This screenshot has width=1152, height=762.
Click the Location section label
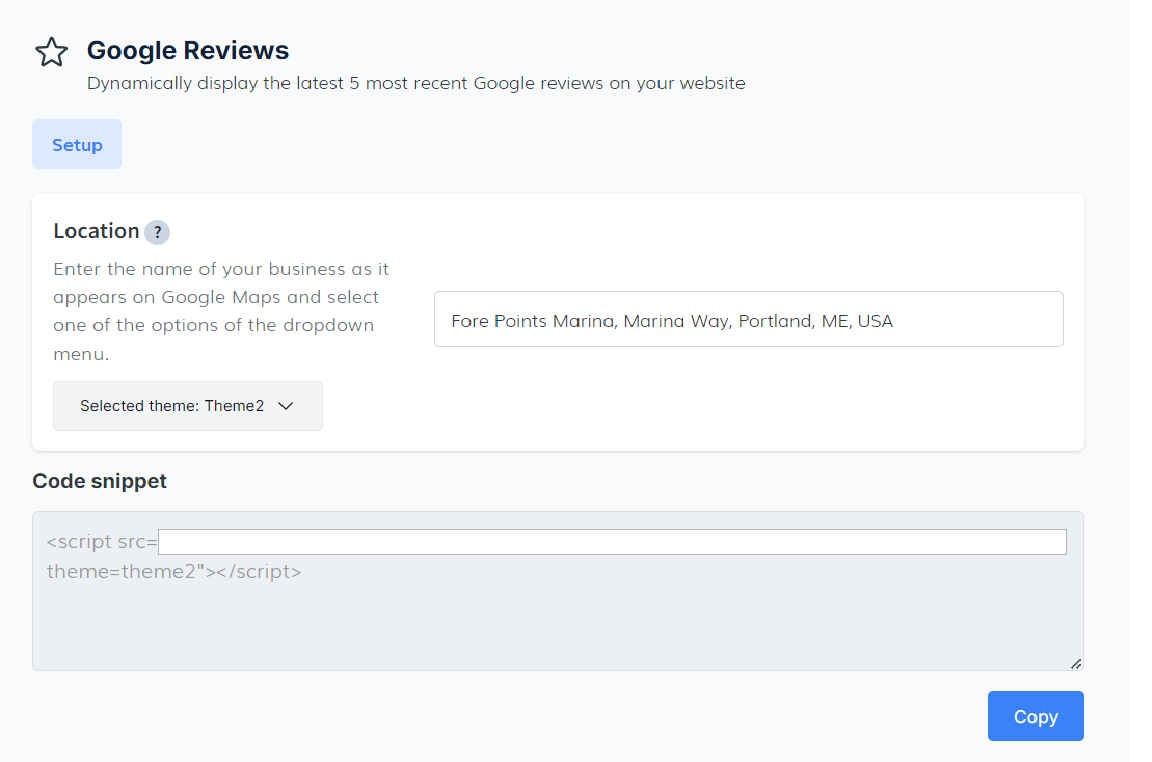tap(96, 231)
